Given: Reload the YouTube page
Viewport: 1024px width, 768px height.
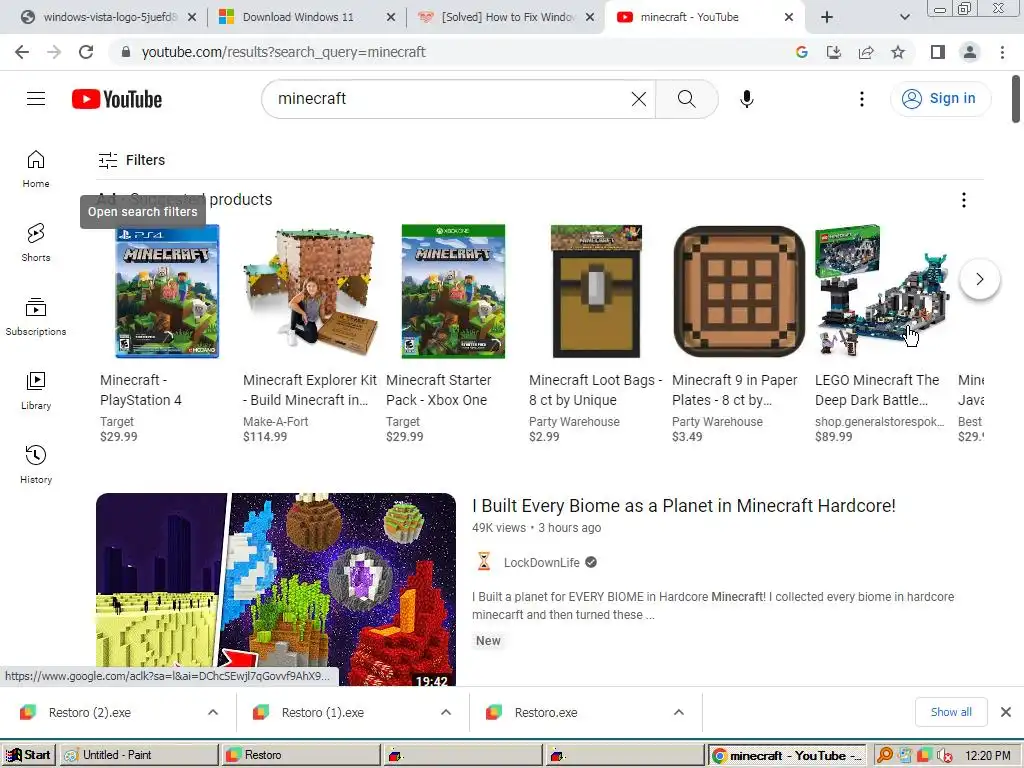Looking at the screenshot, I should 86,52.
